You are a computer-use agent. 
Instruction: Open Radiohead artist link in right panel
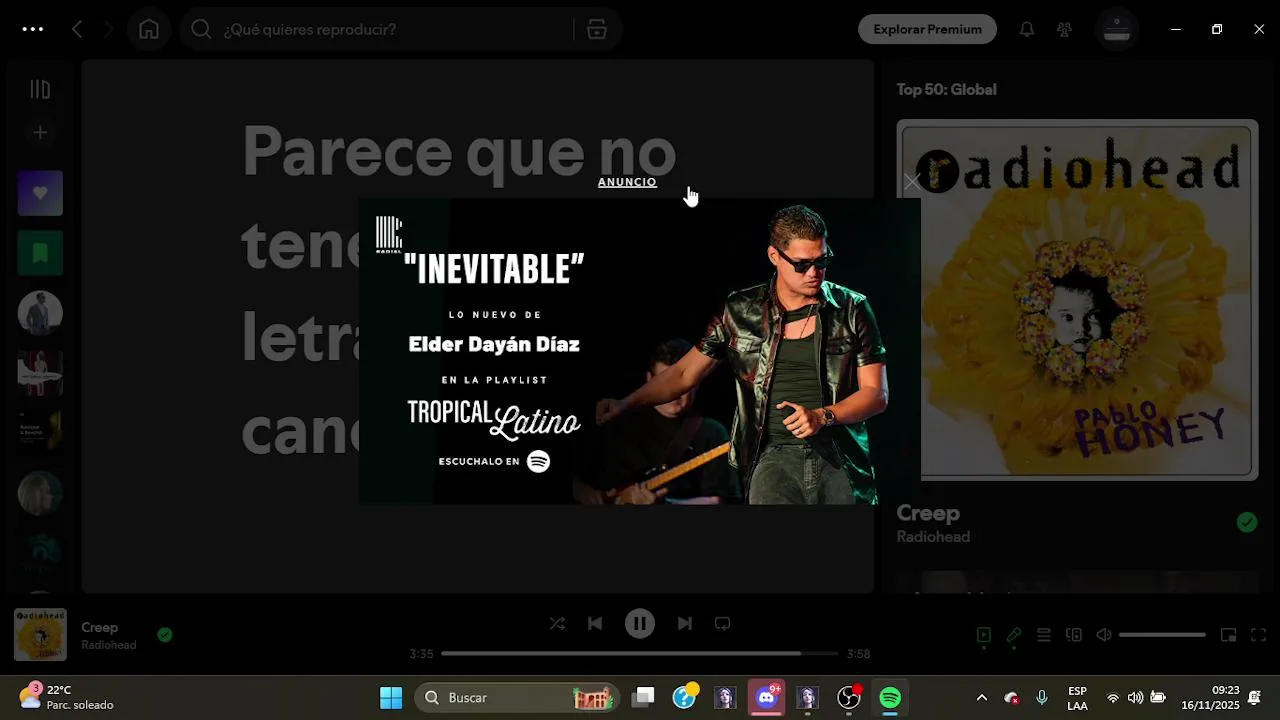(933, 537)
